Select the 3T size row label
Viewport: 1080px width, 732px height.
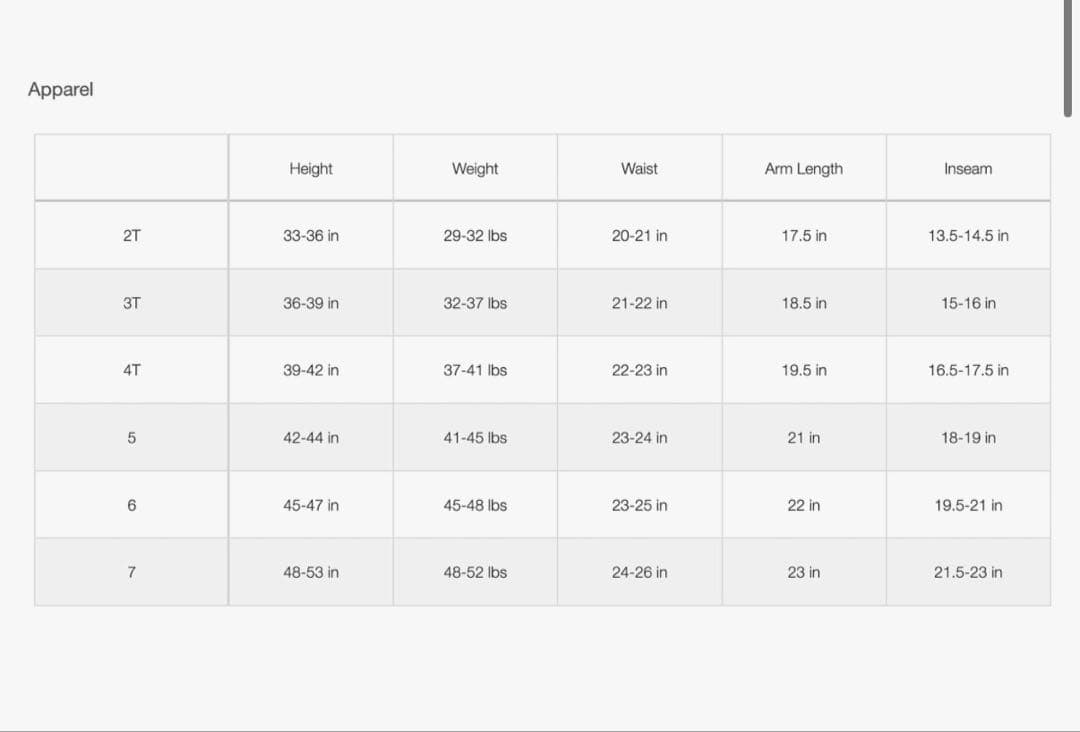coord(132,303)
